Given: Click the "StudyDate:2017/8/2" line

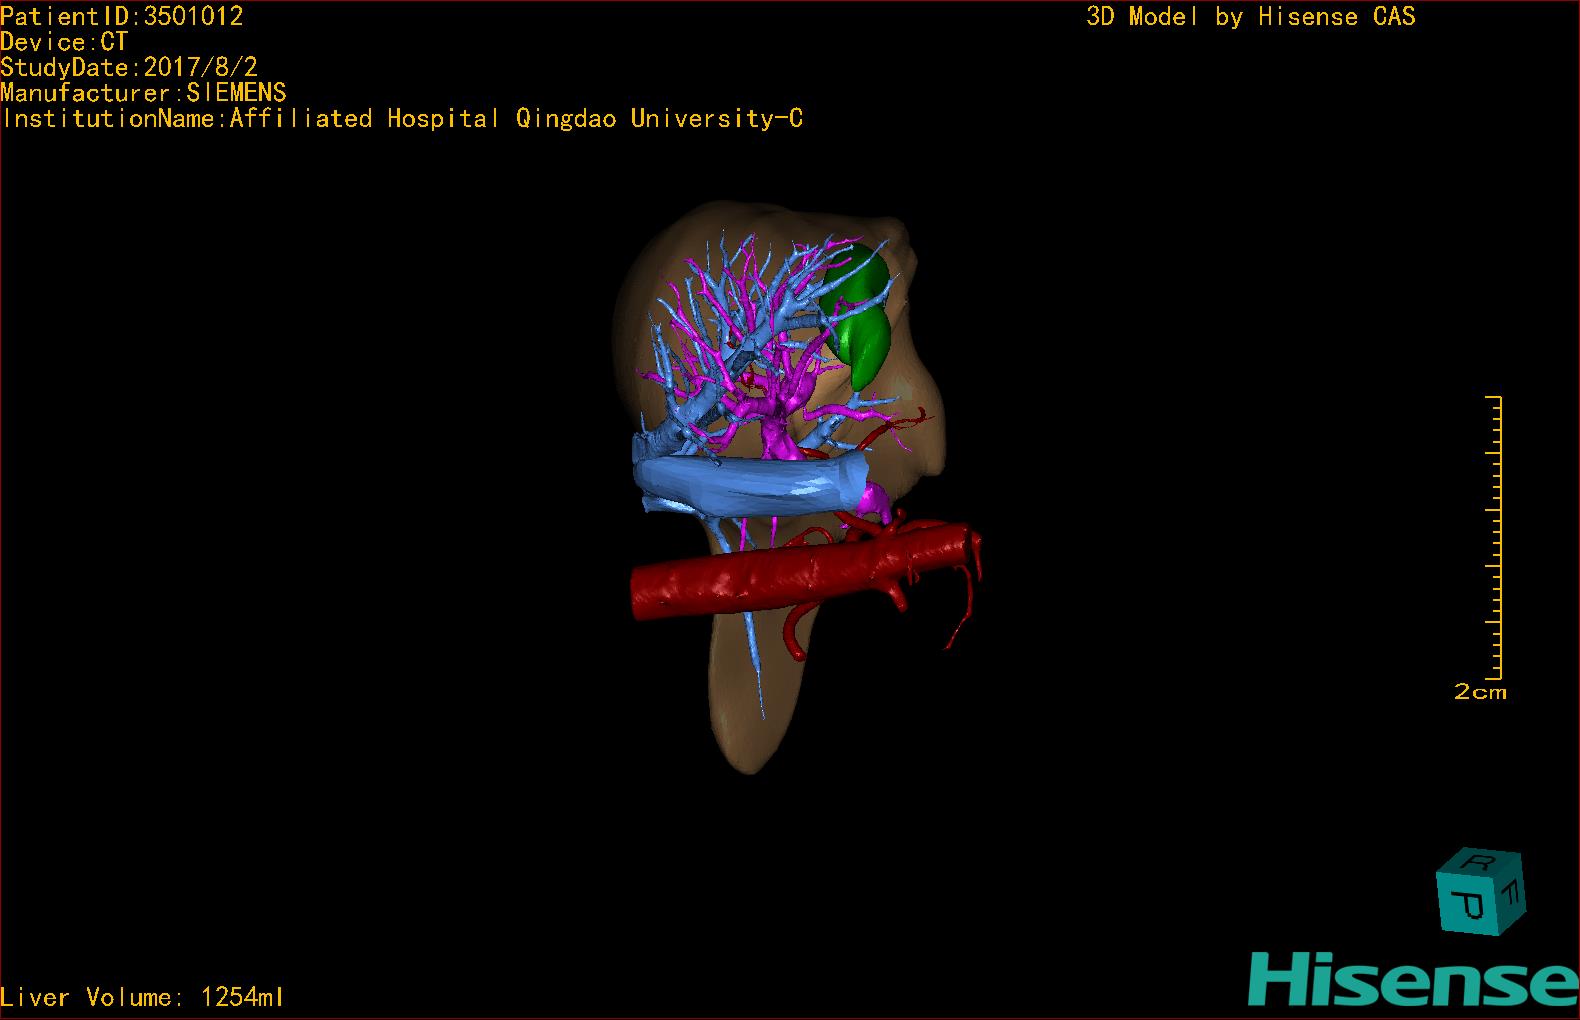Looking at the screenshot, I should pyautogui.click(x=129, y=67).
